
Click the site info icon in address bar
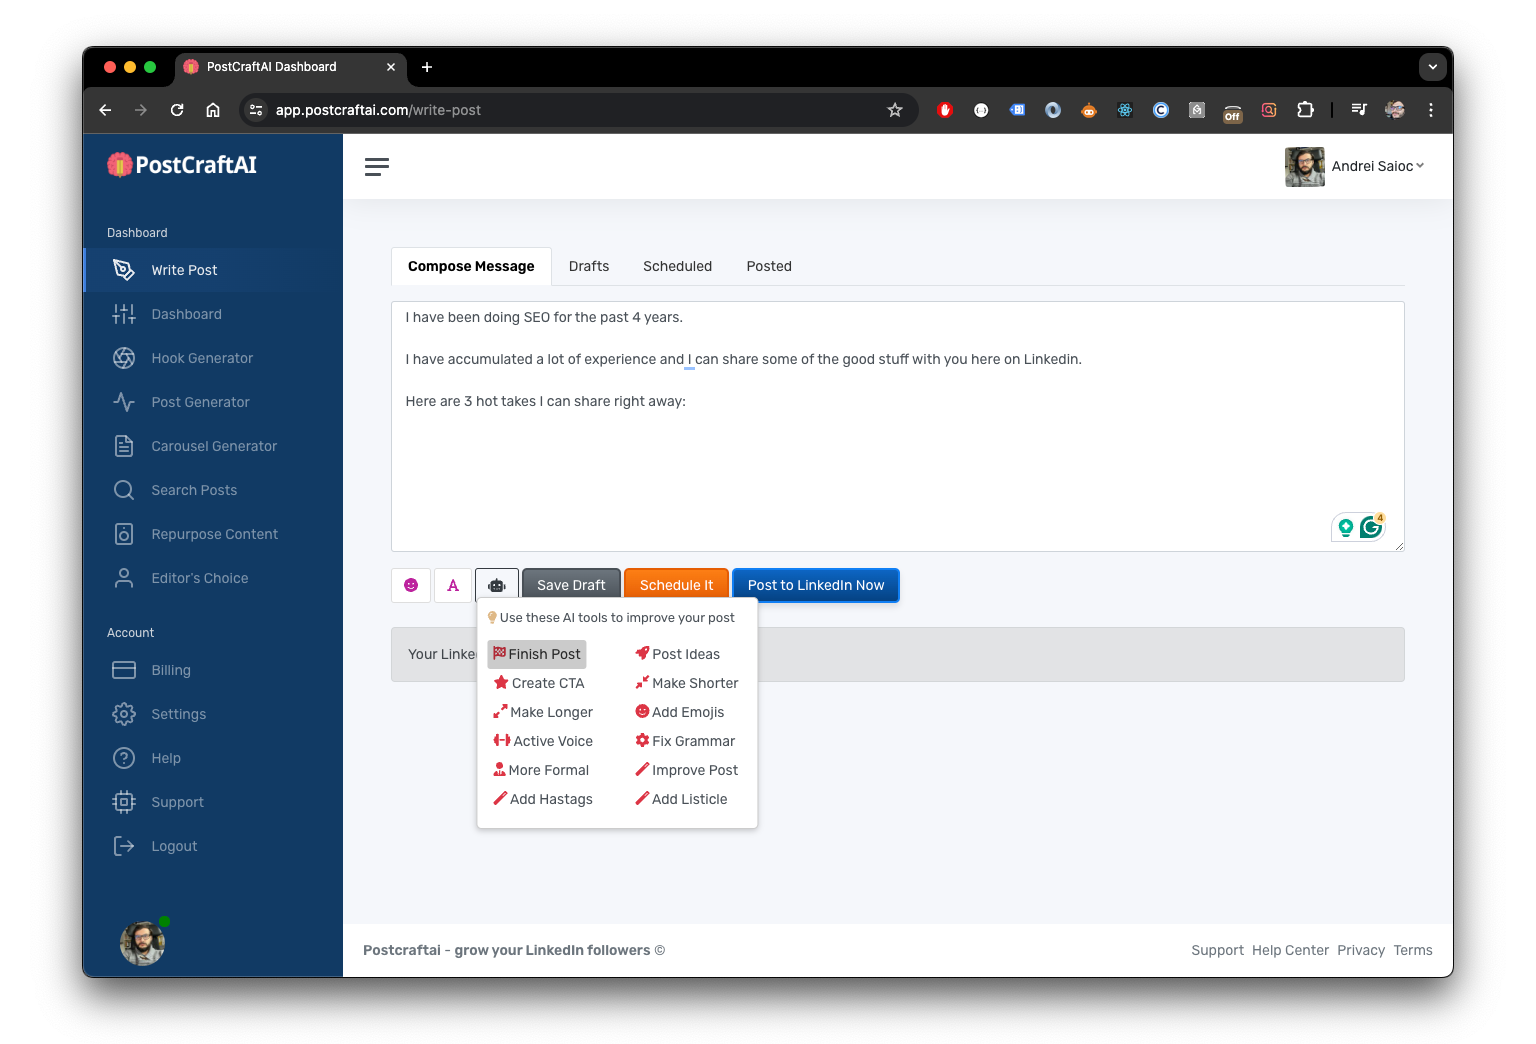[256, 110]
